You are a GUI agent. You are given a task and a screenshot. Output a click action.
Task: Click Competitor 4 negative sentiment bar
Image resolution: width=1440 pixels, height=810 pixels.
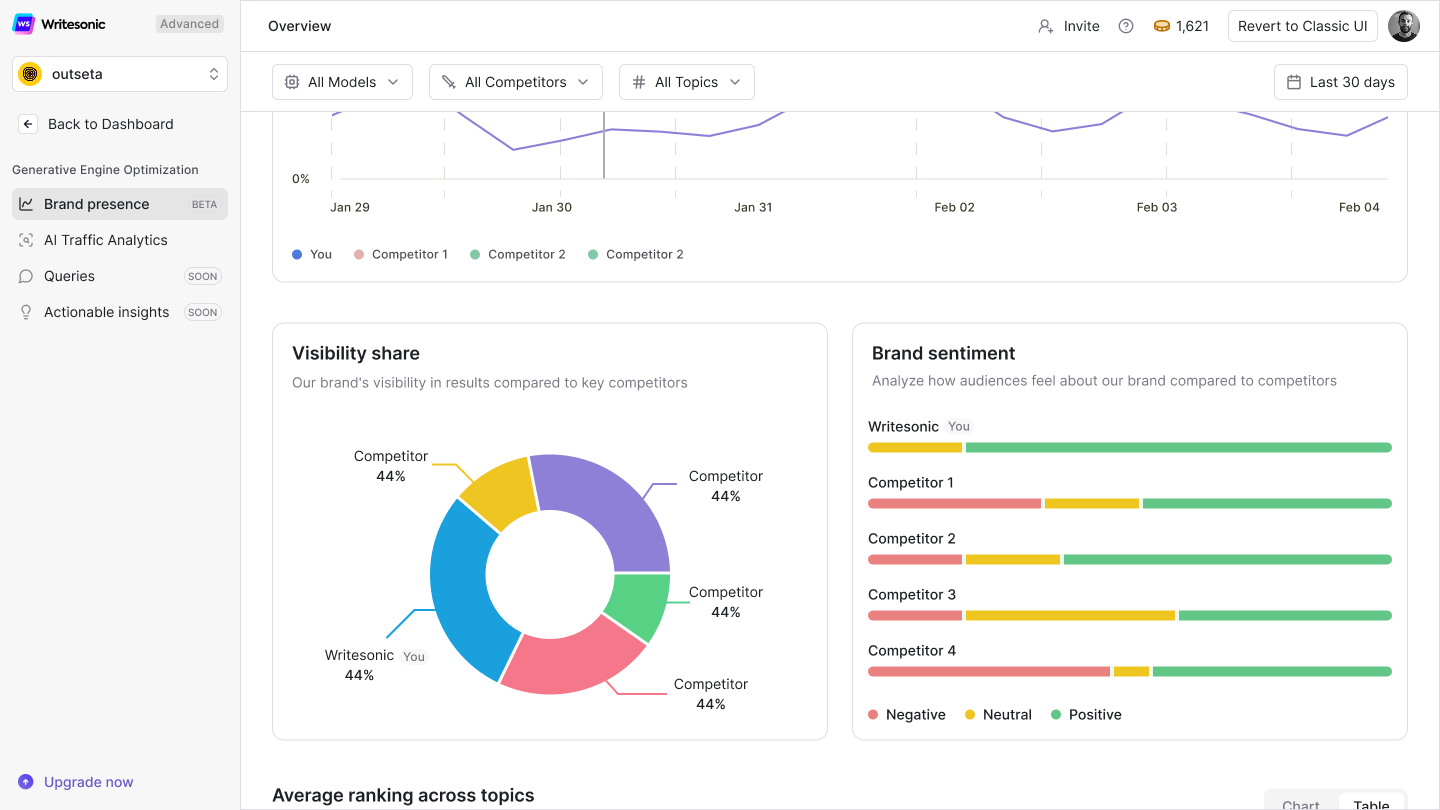[989, 672]
